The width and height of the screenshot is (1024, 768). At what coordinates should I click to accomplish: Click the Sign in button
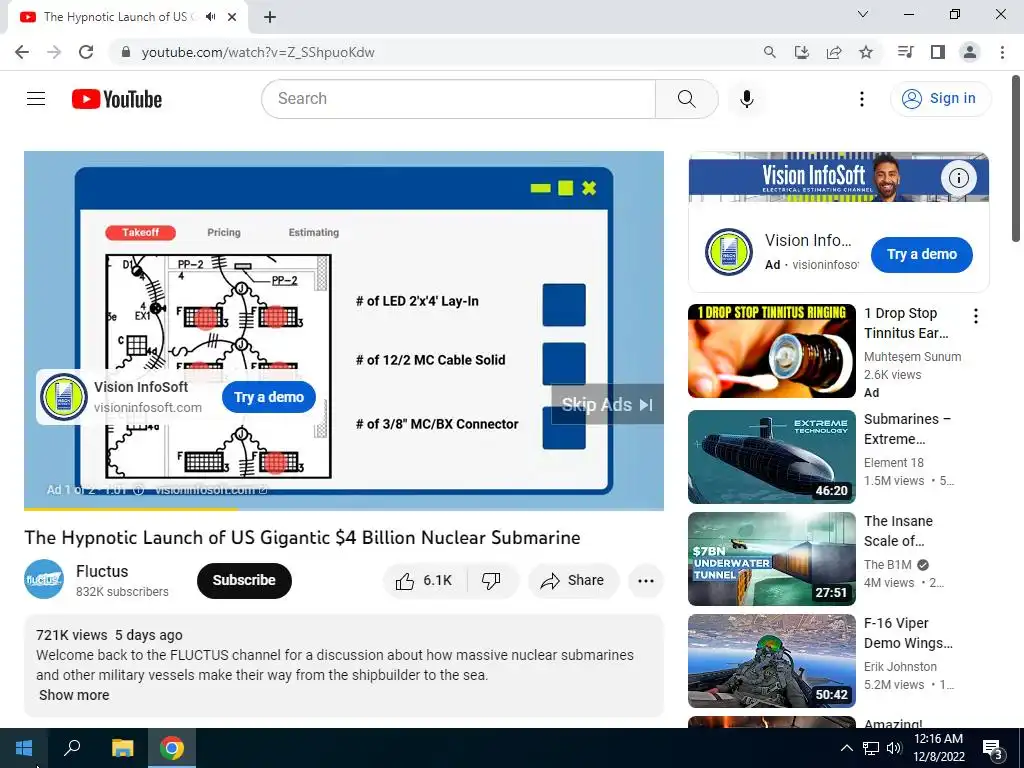pyautogui.click(x=940, y=99)
